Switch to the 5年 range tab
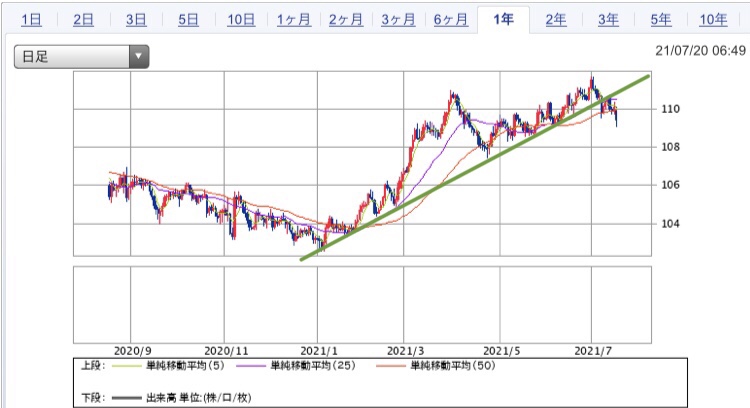 click(661, 20)
